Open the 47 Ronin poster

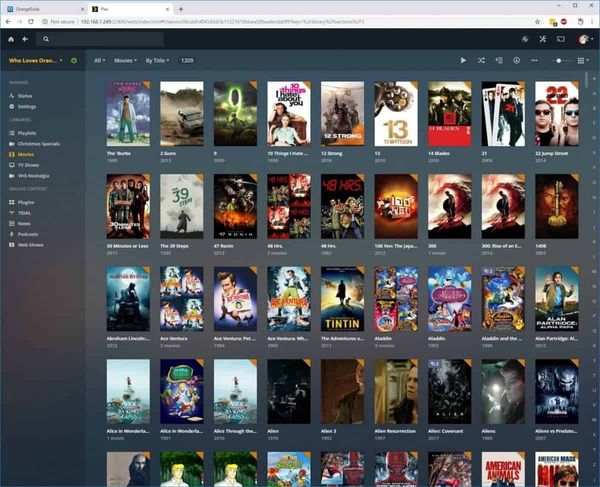coord(235,206)
